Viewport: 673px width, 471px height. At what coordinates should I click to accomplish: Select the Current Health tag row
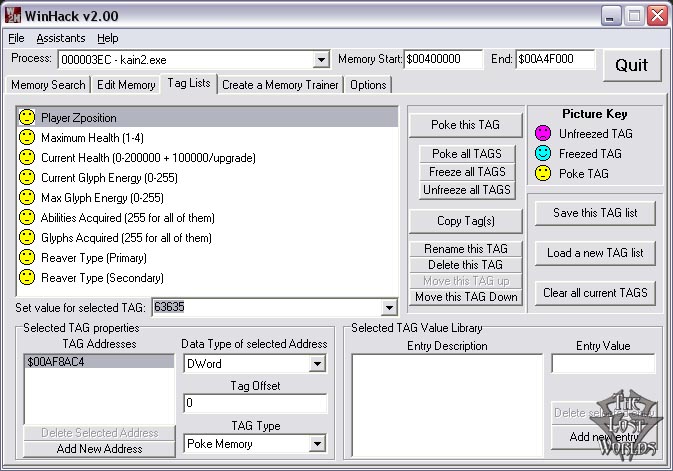207,157
